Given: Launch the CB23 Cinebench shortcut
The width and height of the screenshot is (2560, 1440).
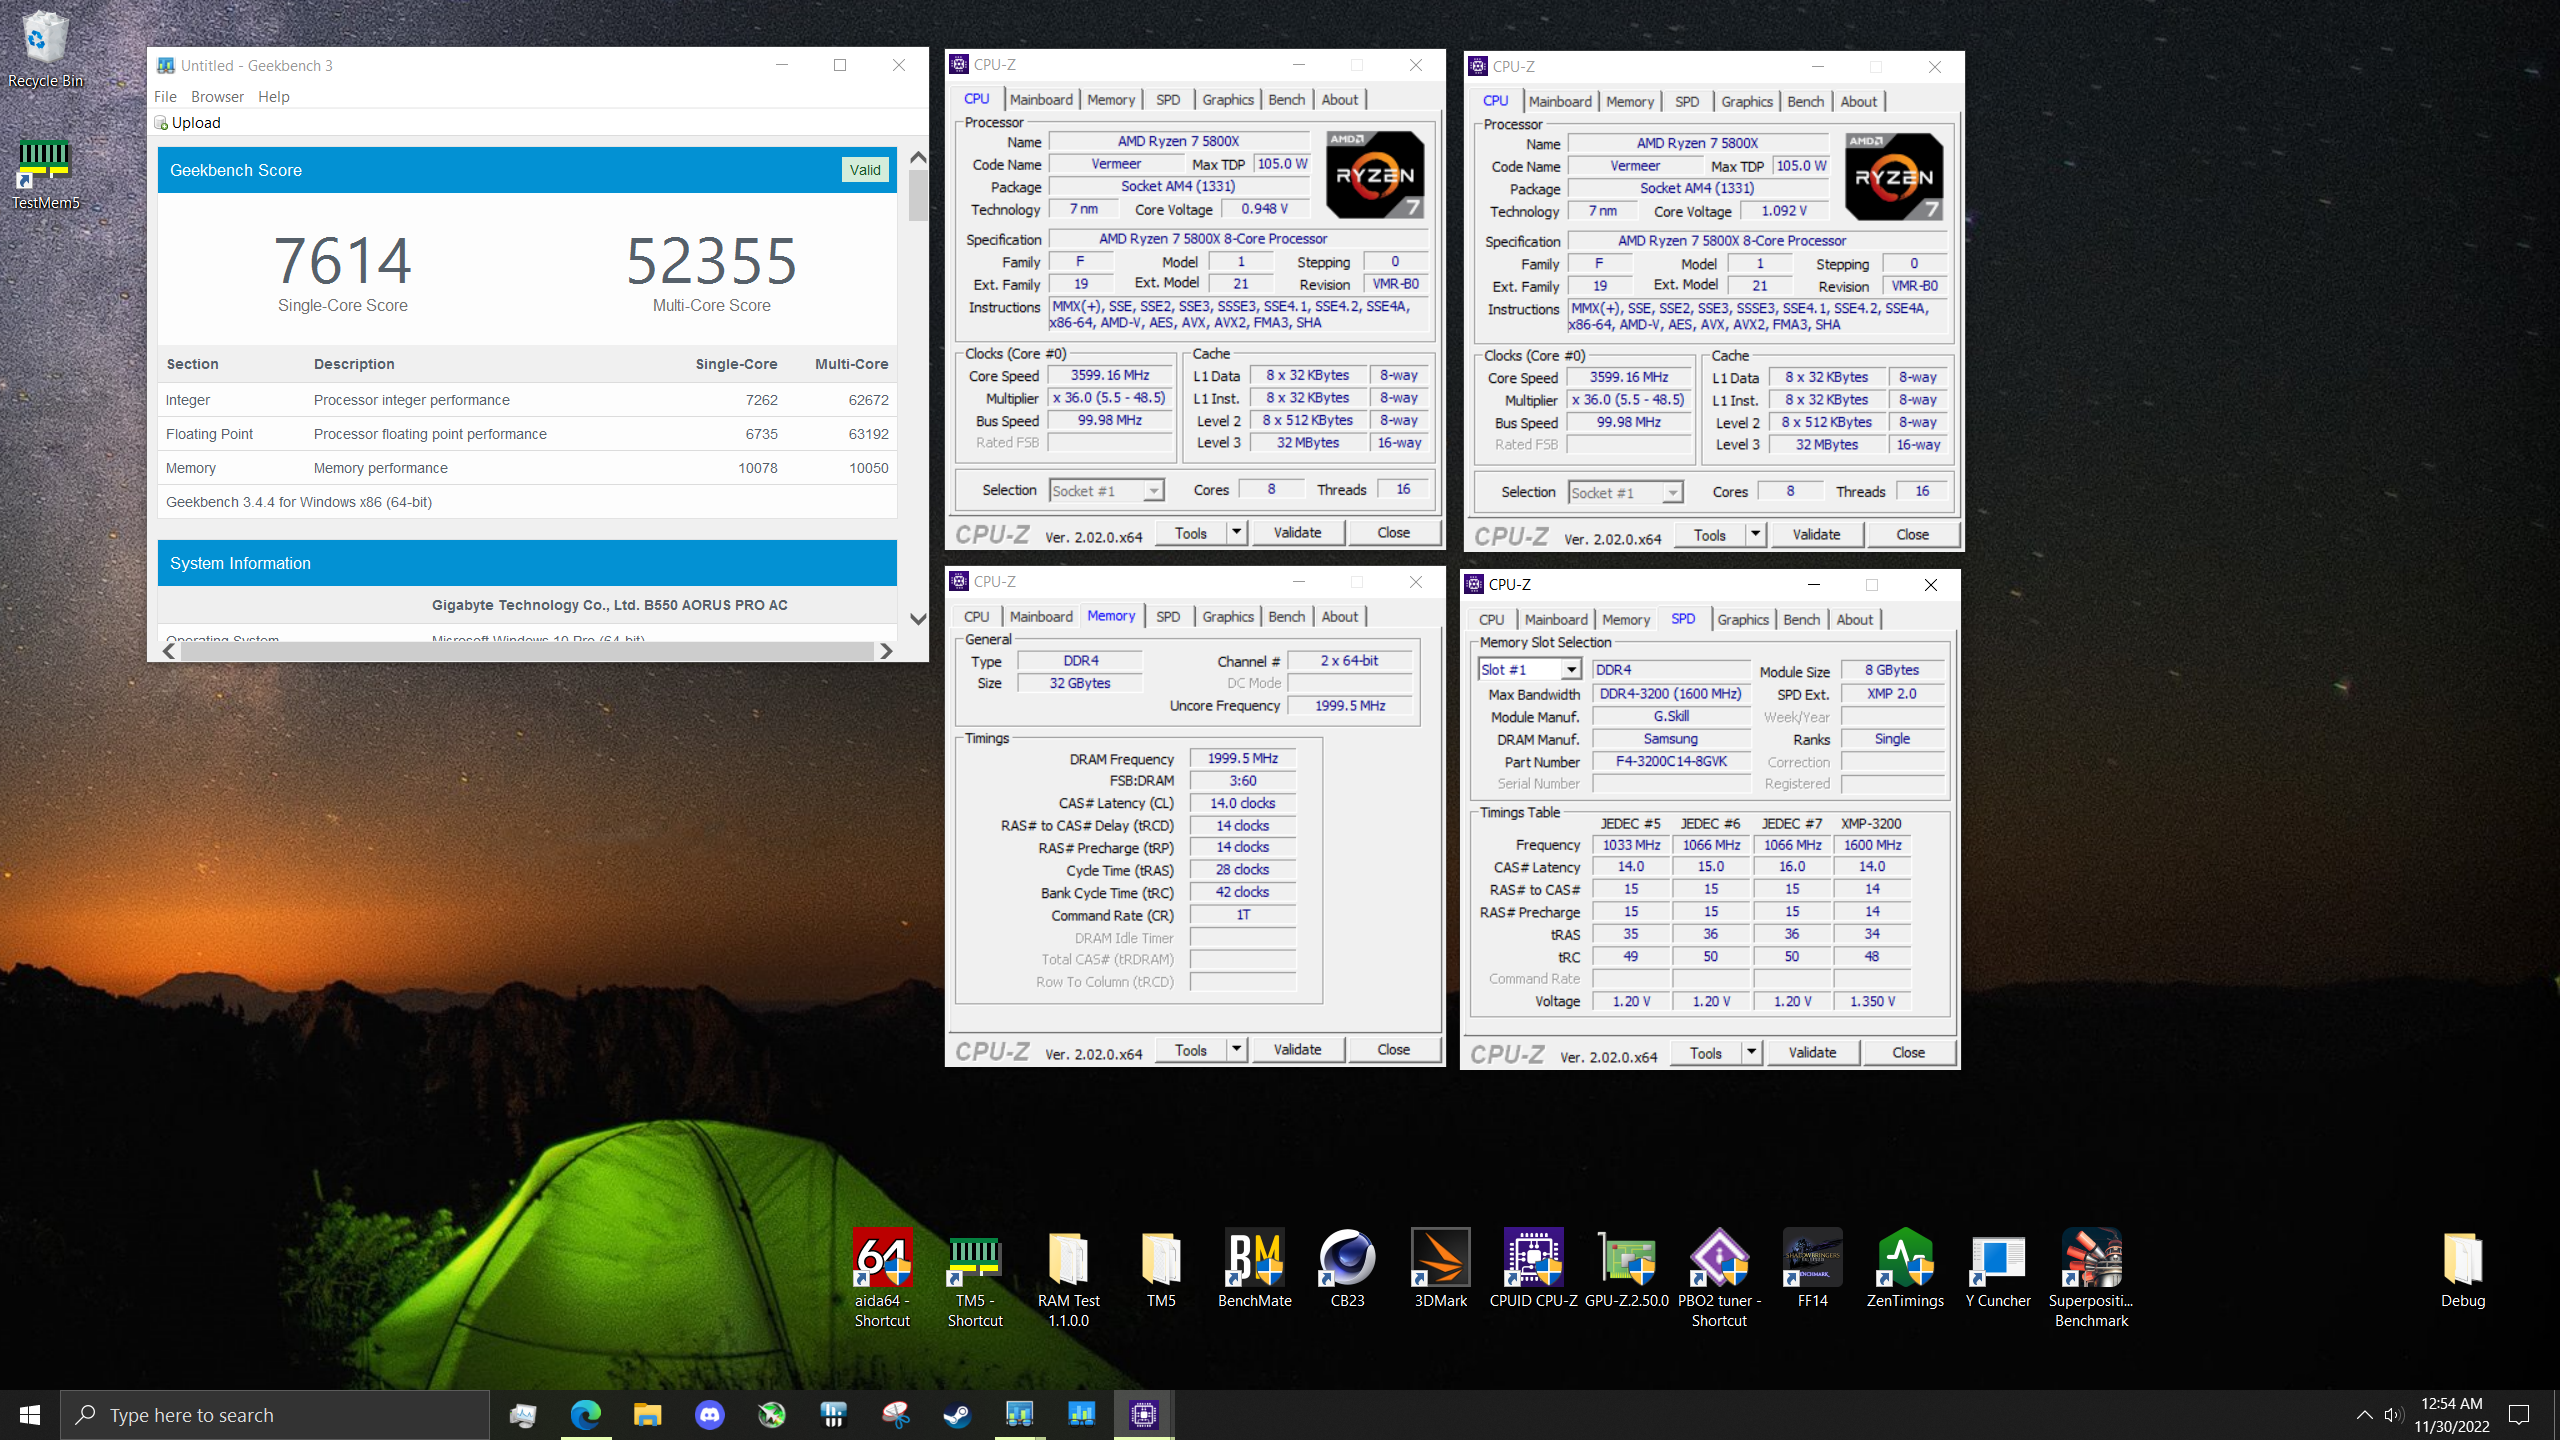Looking at the screenshot, I should (x=1347, y=1267).
